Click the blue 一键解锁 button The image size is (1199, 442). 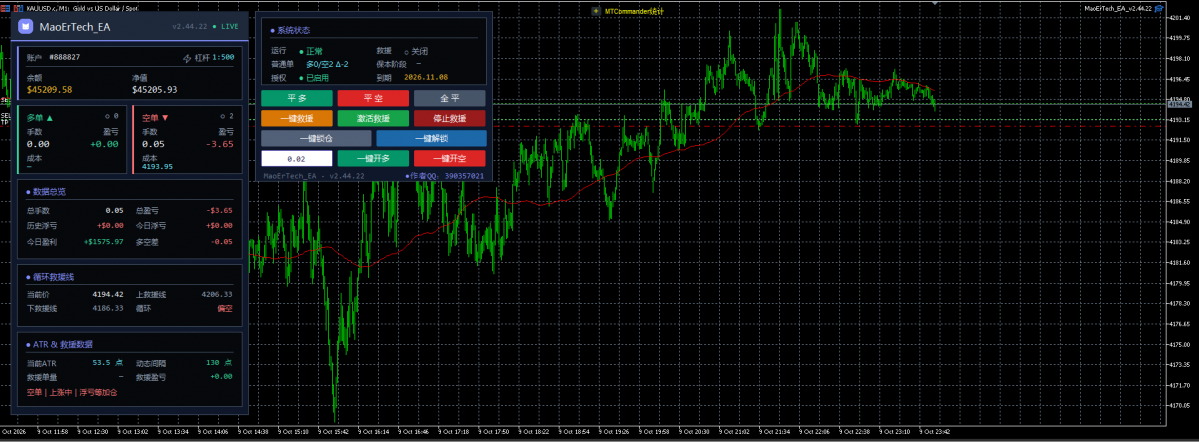[x=431, y=138]
